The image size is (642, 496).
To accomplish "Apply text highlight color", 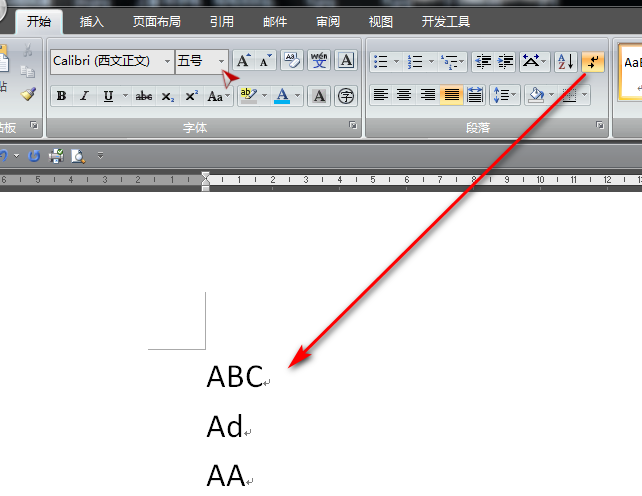I will point(249,96).
